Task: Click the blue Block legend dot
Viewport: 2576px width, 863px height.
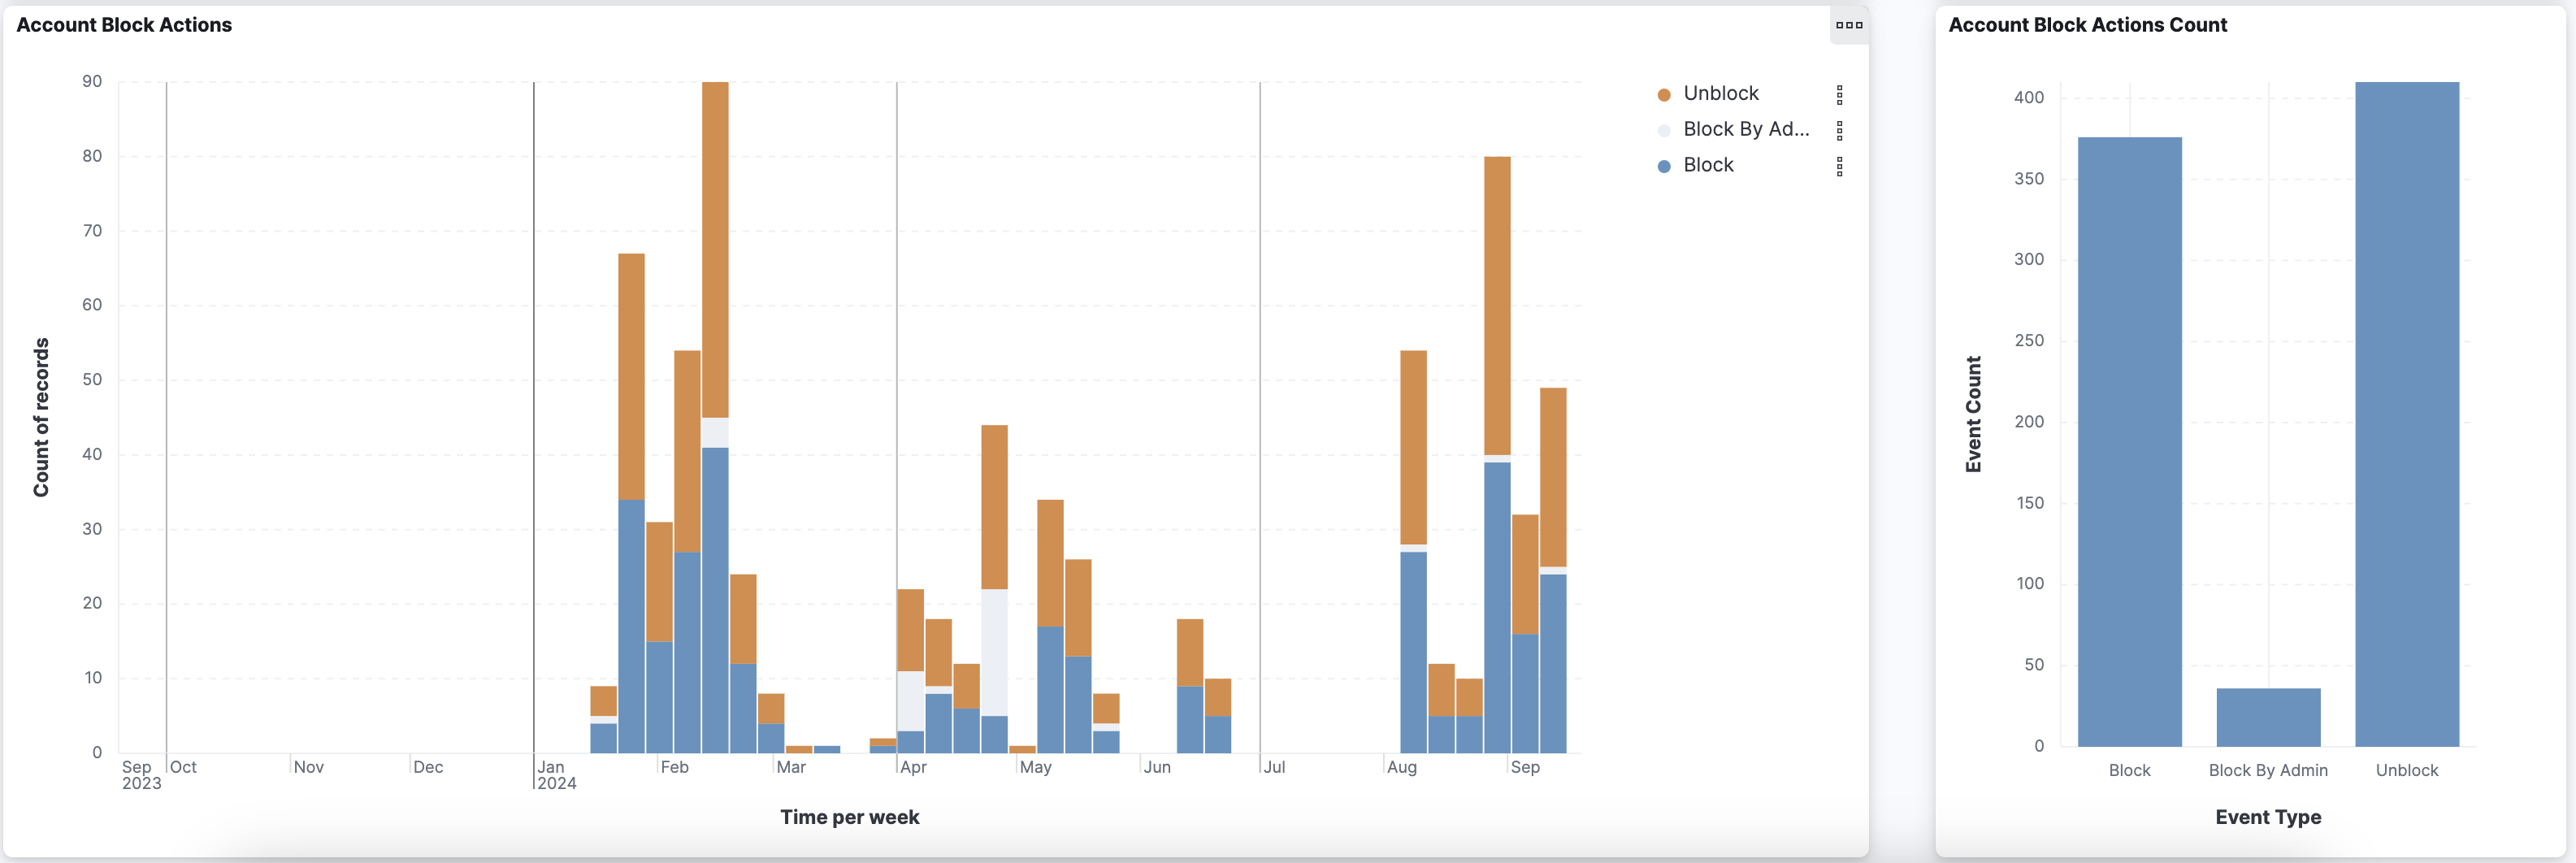Action: pos(1663,164)
